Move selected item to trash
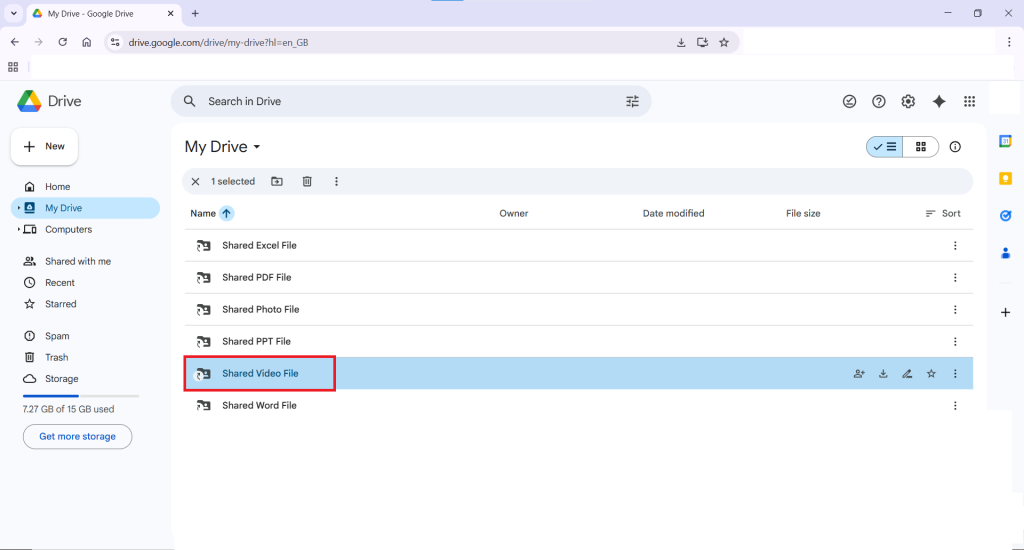1024x550 pixels. 307,182
